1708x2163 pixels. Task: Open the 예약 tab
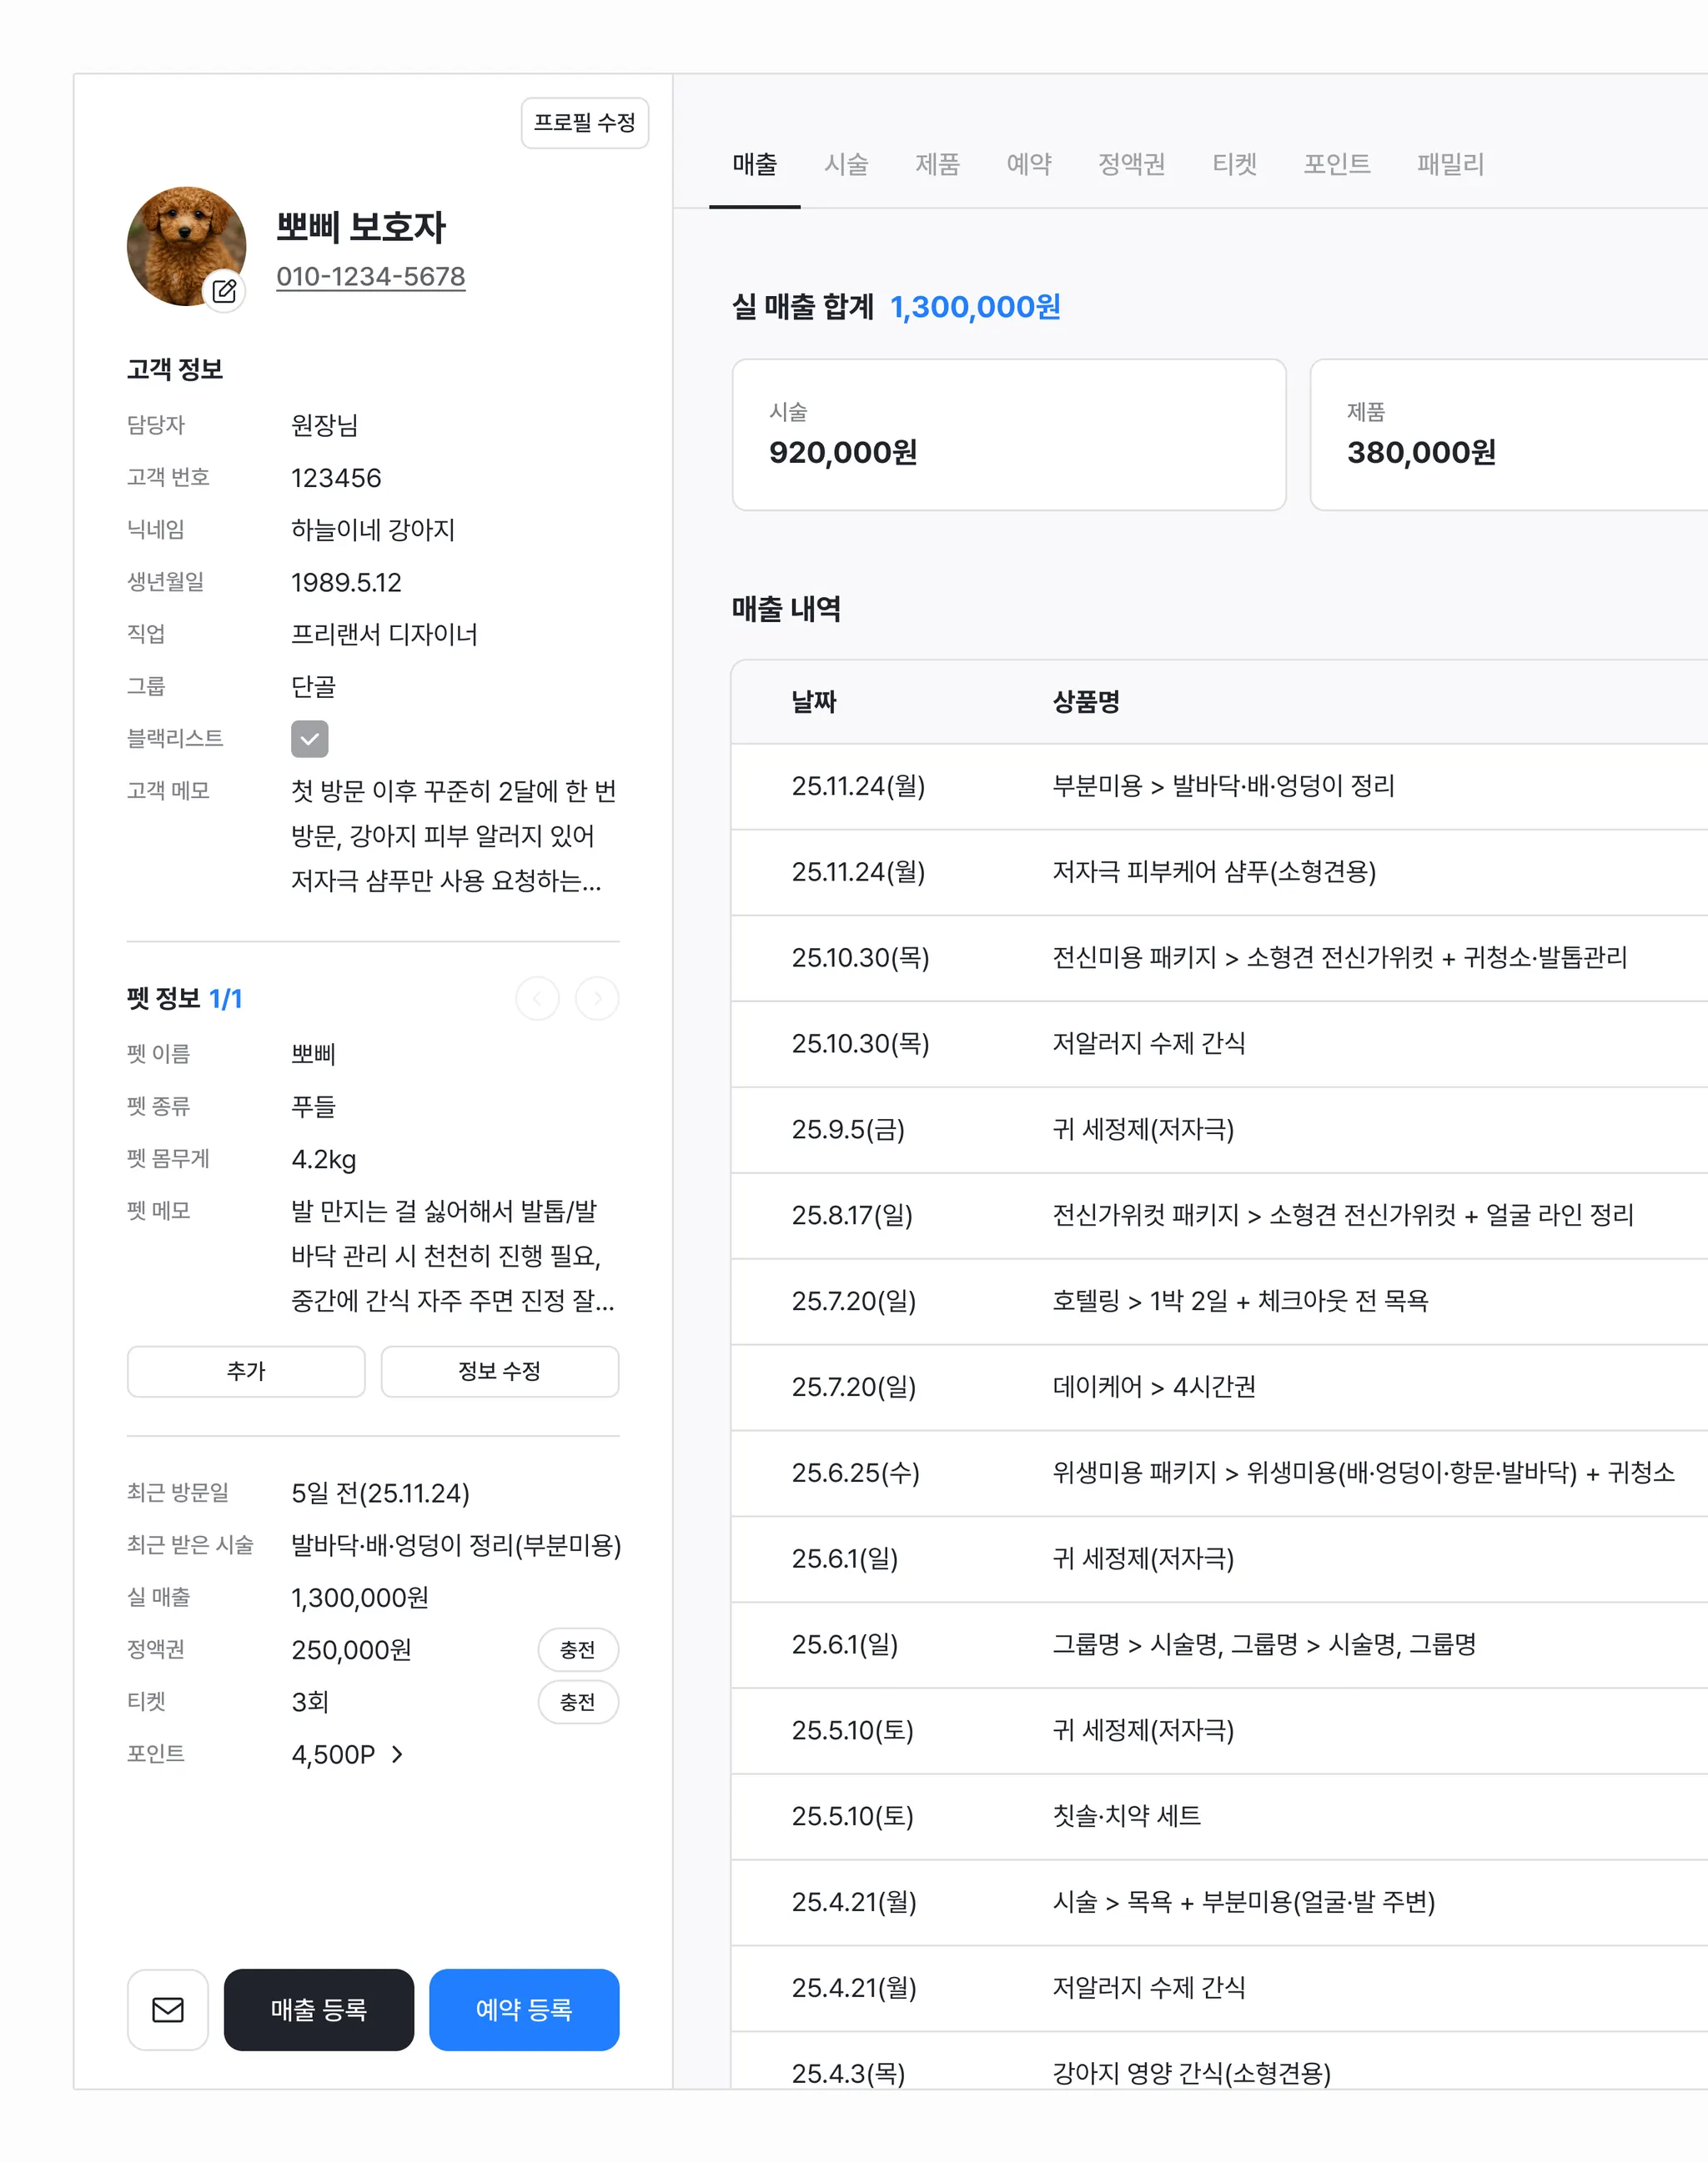pos(1029,164)
